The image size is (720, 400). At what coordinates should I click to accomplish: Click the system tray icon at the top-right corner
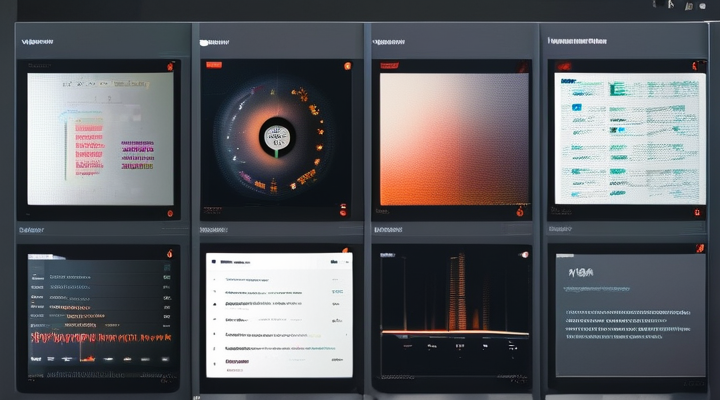[700, 6]
